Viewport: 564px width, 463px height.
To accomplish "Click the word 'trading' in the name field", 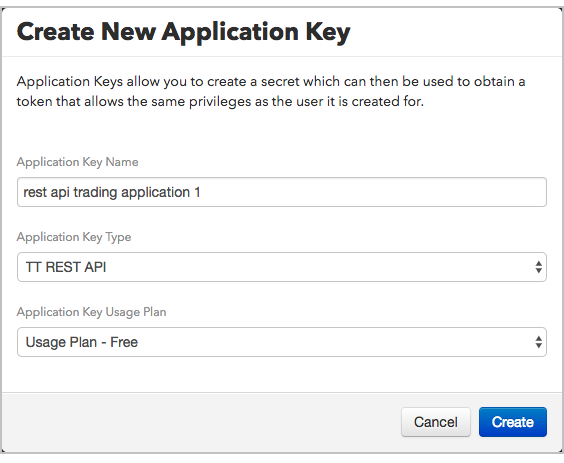I will (x=95, y=192).
